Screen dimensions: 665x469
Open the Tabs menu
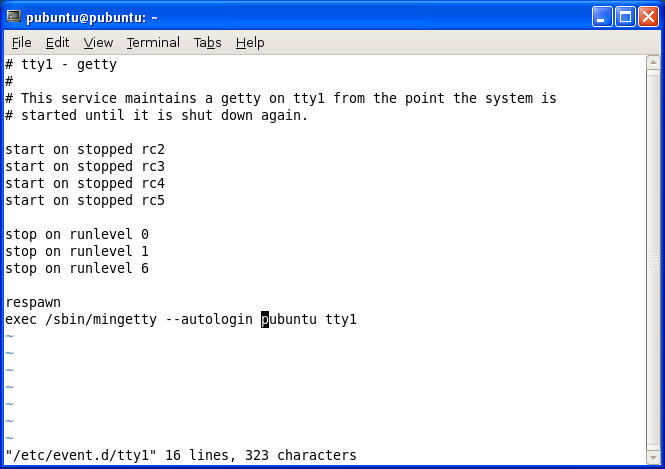point(207,42)
